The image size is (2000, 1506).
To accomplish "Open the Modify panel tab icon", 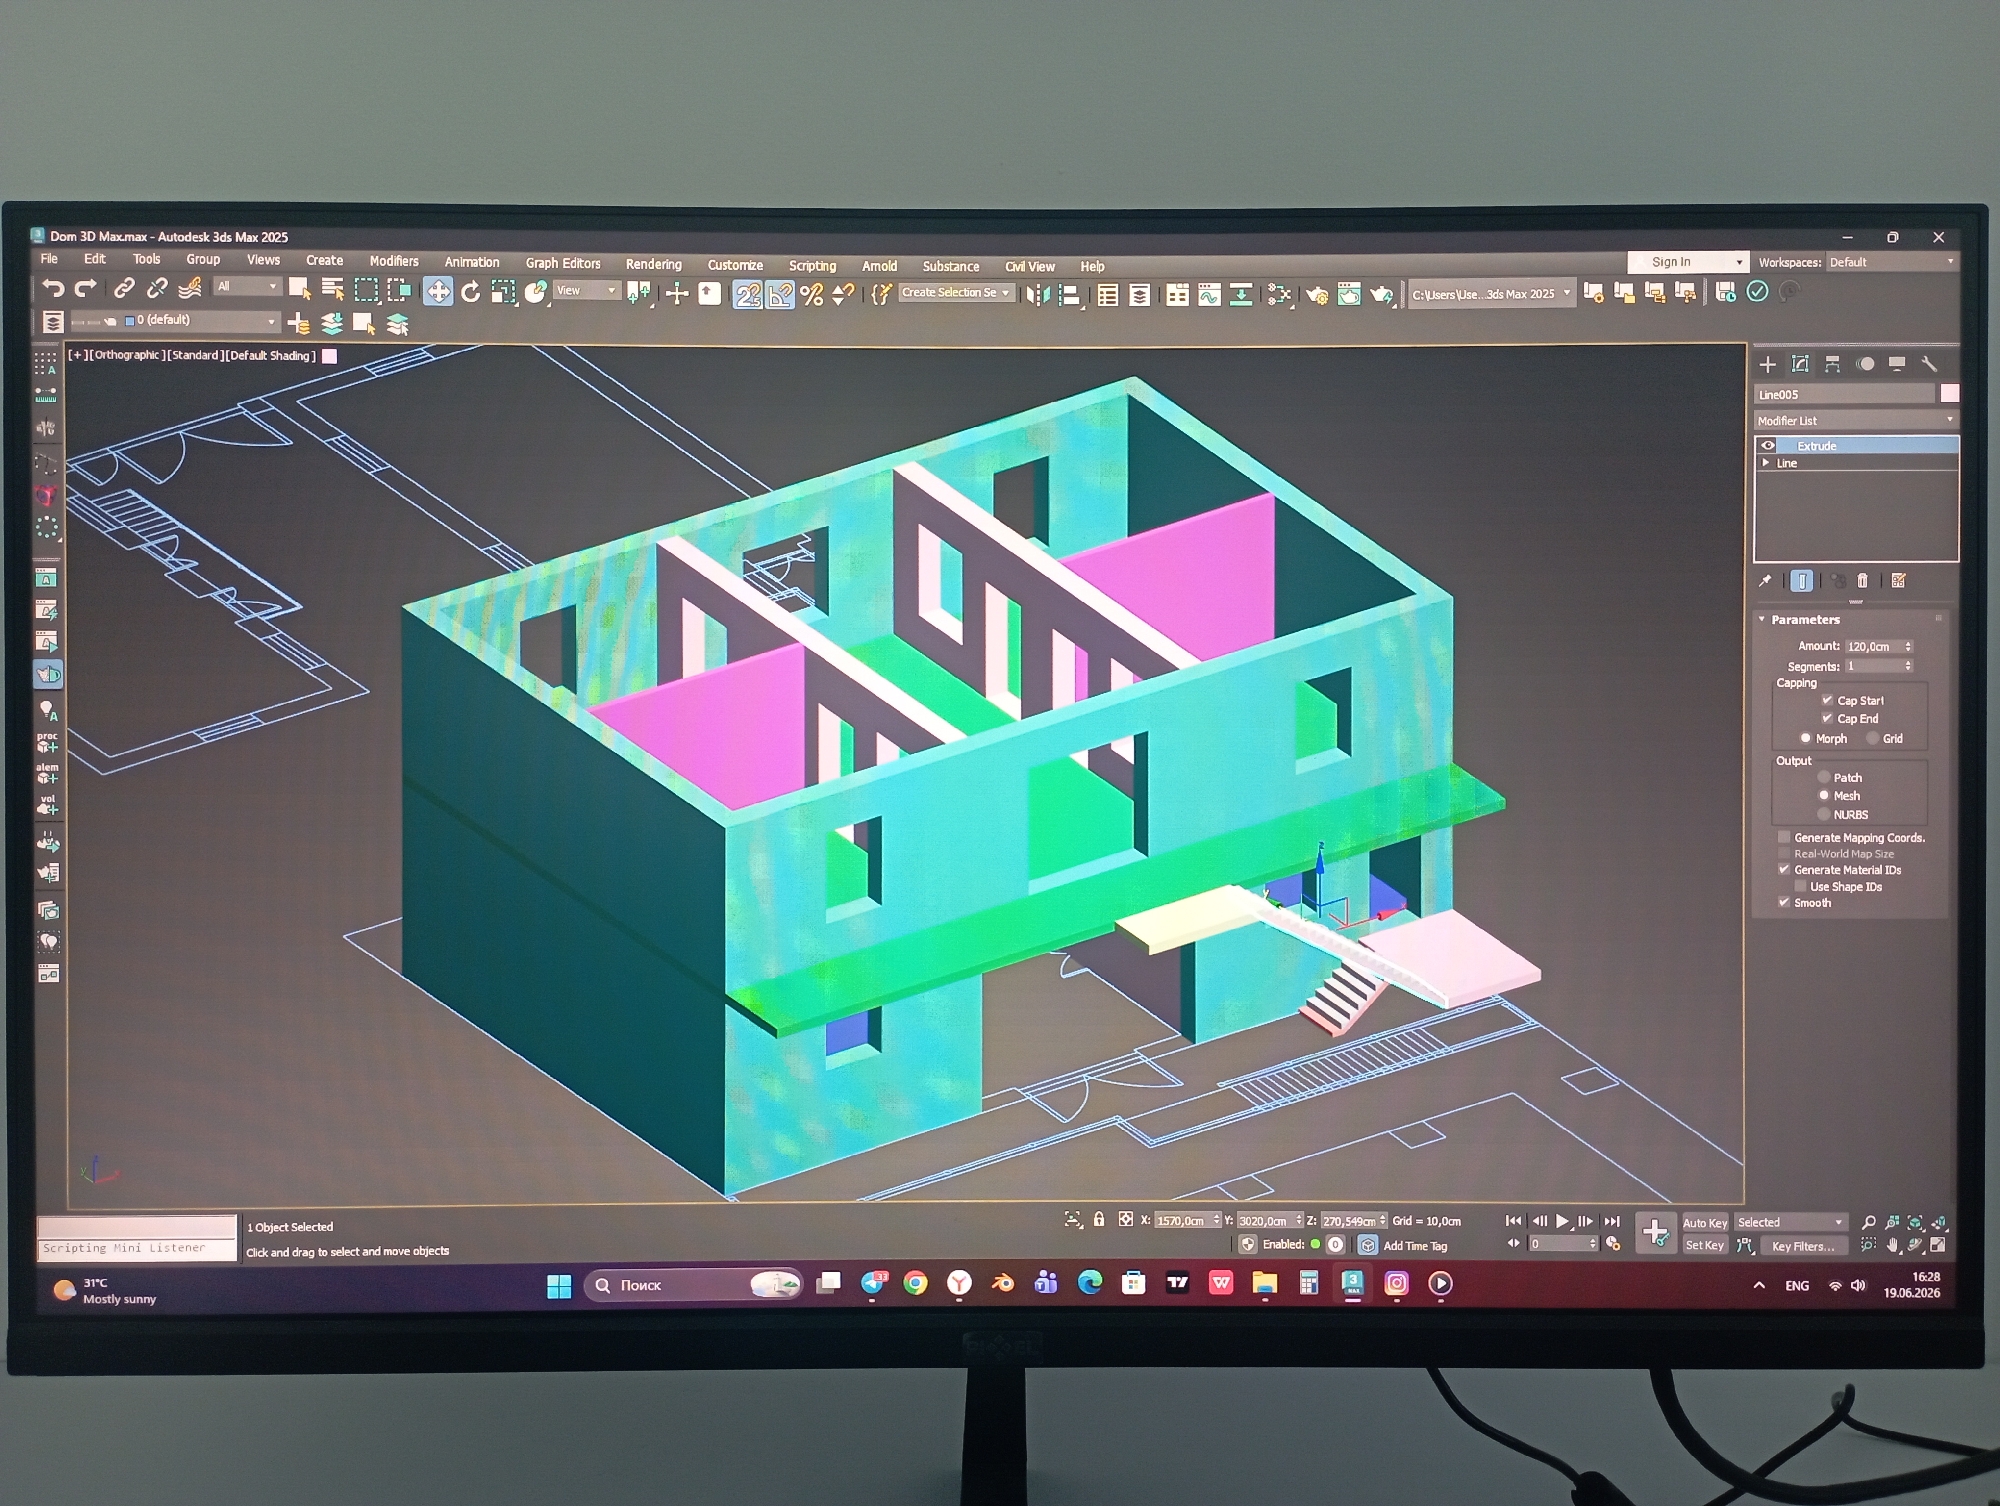I will coord(1800,364).
